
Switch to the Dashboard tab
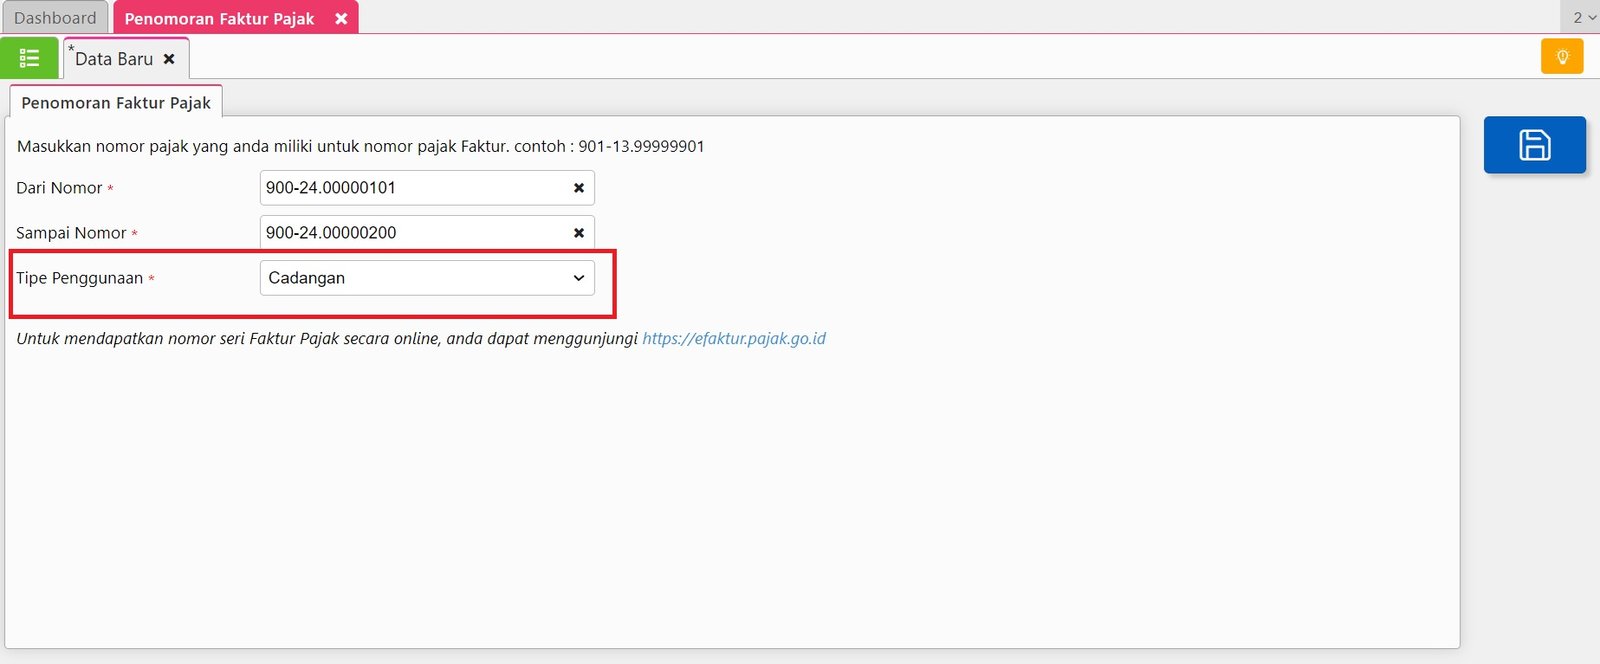point(55,18)
